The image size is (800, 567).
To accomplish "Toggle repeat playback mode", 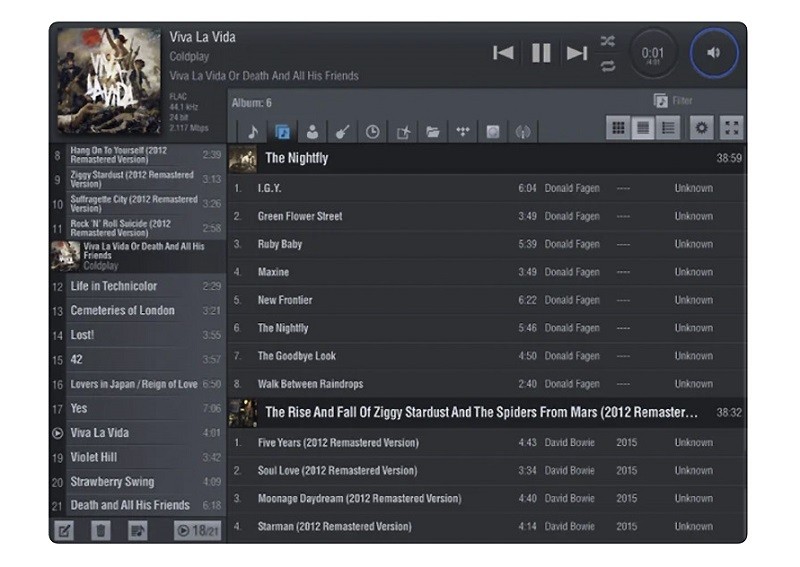I will [x=608, y=66].
